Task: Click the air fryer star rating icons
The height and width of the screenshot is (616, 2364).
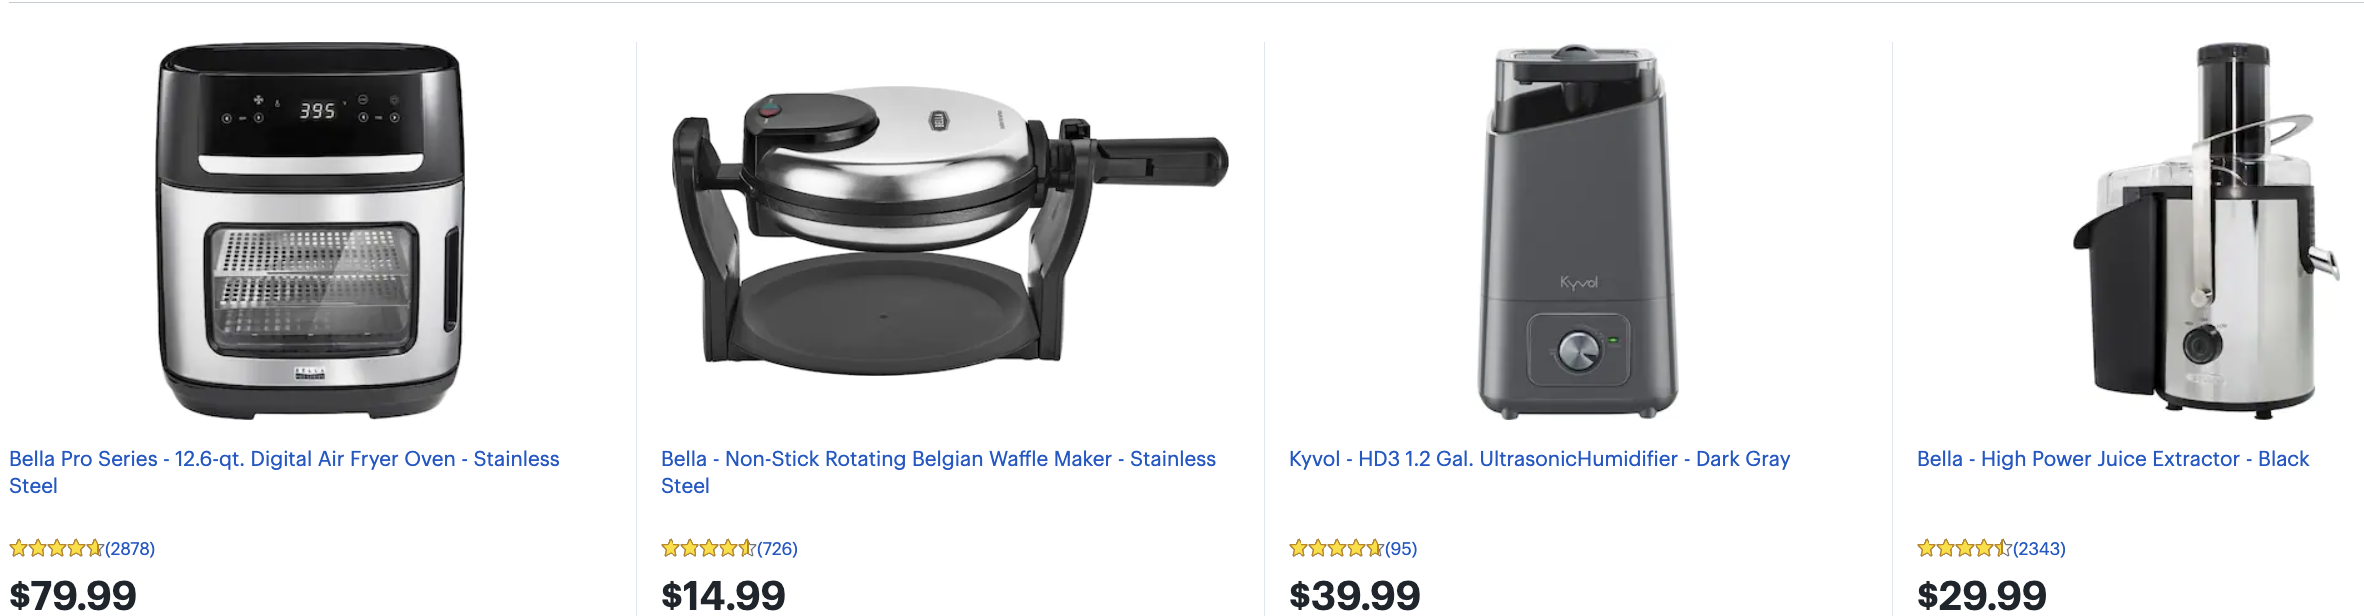Action: [x=56, y=548]
